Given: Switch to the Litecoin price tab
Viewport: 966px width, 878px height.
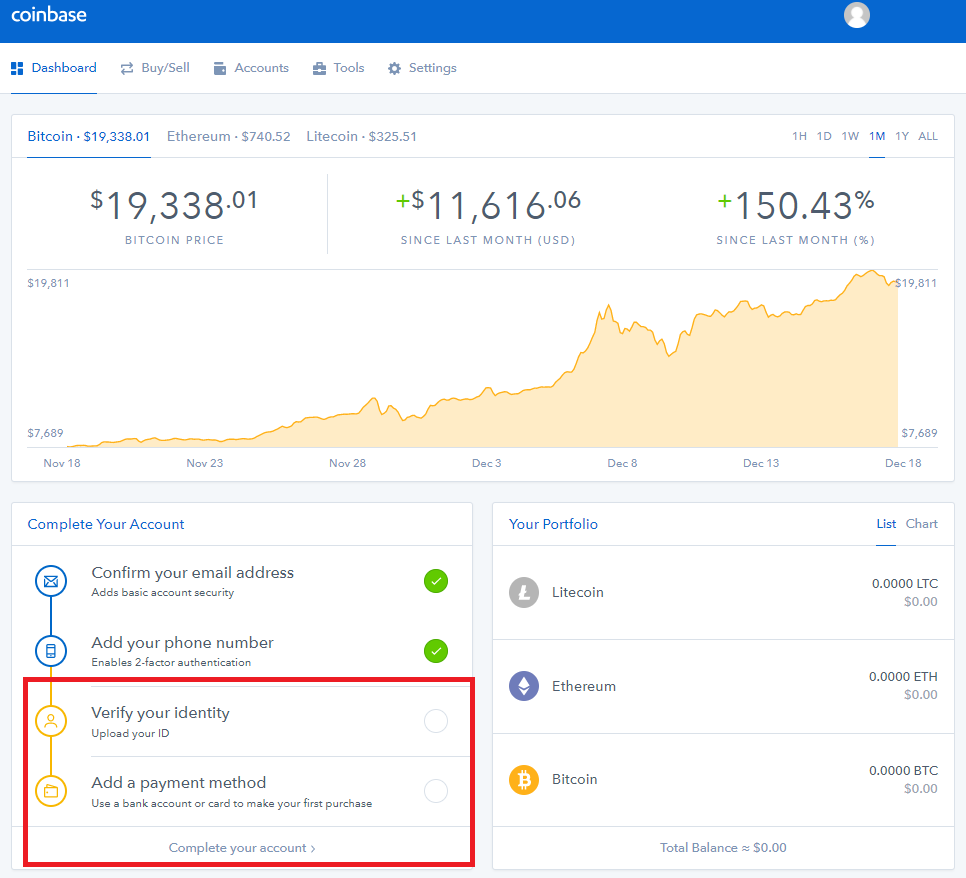Looking at the screenshot, I should click(361, 136).
